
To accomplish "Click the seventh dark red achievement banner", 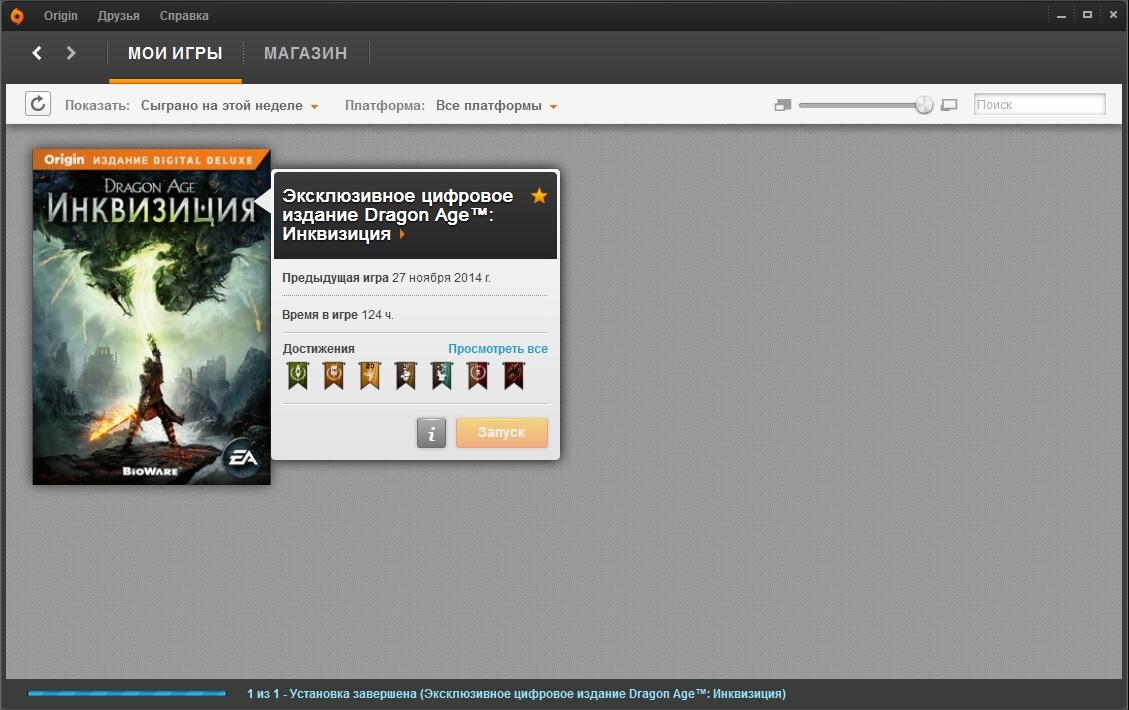I will [x=513, y=375].
